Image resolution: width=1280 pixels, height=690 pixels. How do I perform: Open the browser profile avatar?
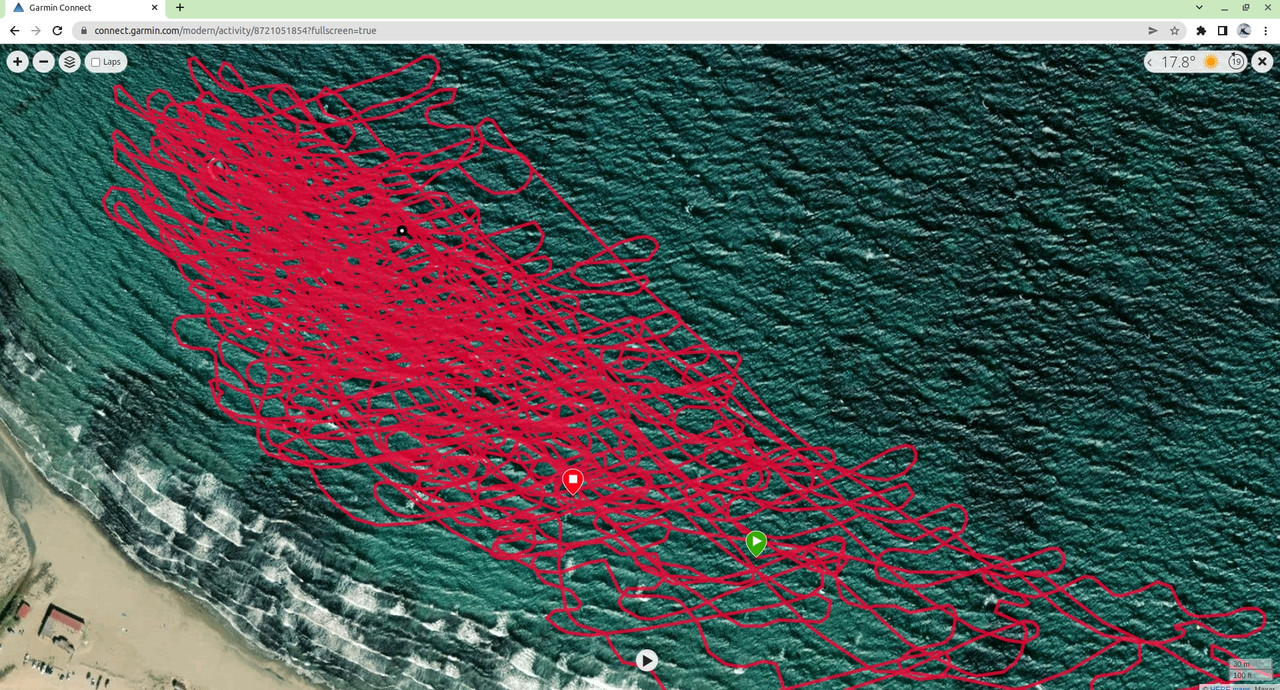coord(1244,31)
